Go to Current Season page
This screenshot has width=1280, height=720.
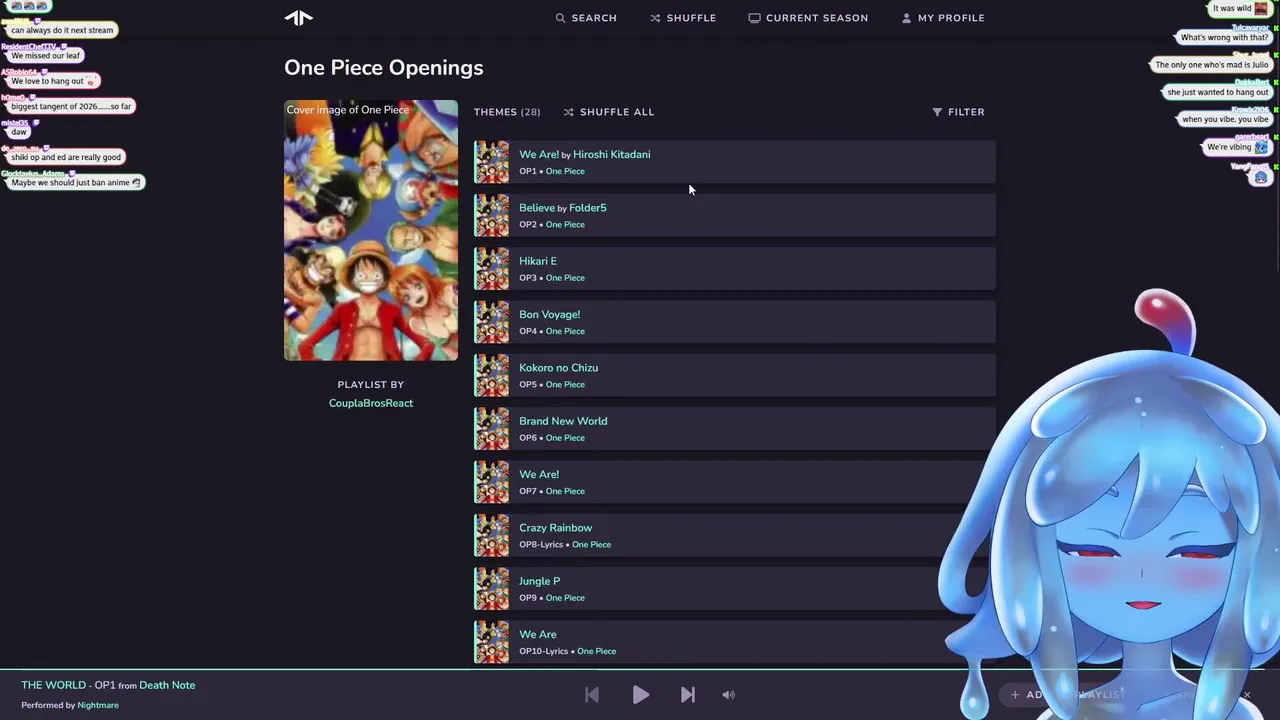coord(808,18)
